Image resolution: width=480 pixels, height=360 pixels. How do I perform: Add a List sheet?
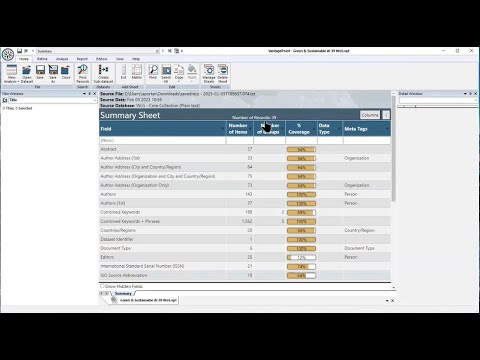(123, 72)
